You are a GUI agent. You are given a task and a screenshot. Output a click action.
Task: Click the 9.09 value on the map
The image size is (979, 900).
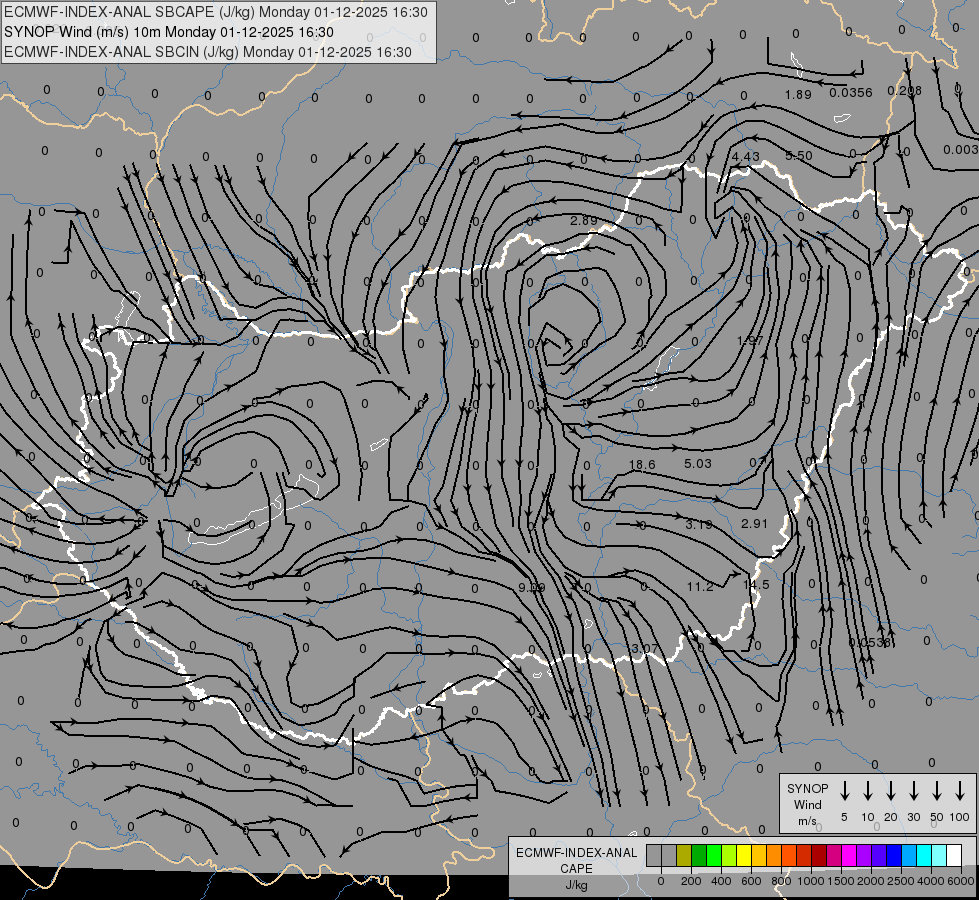(x=531, y=588)
